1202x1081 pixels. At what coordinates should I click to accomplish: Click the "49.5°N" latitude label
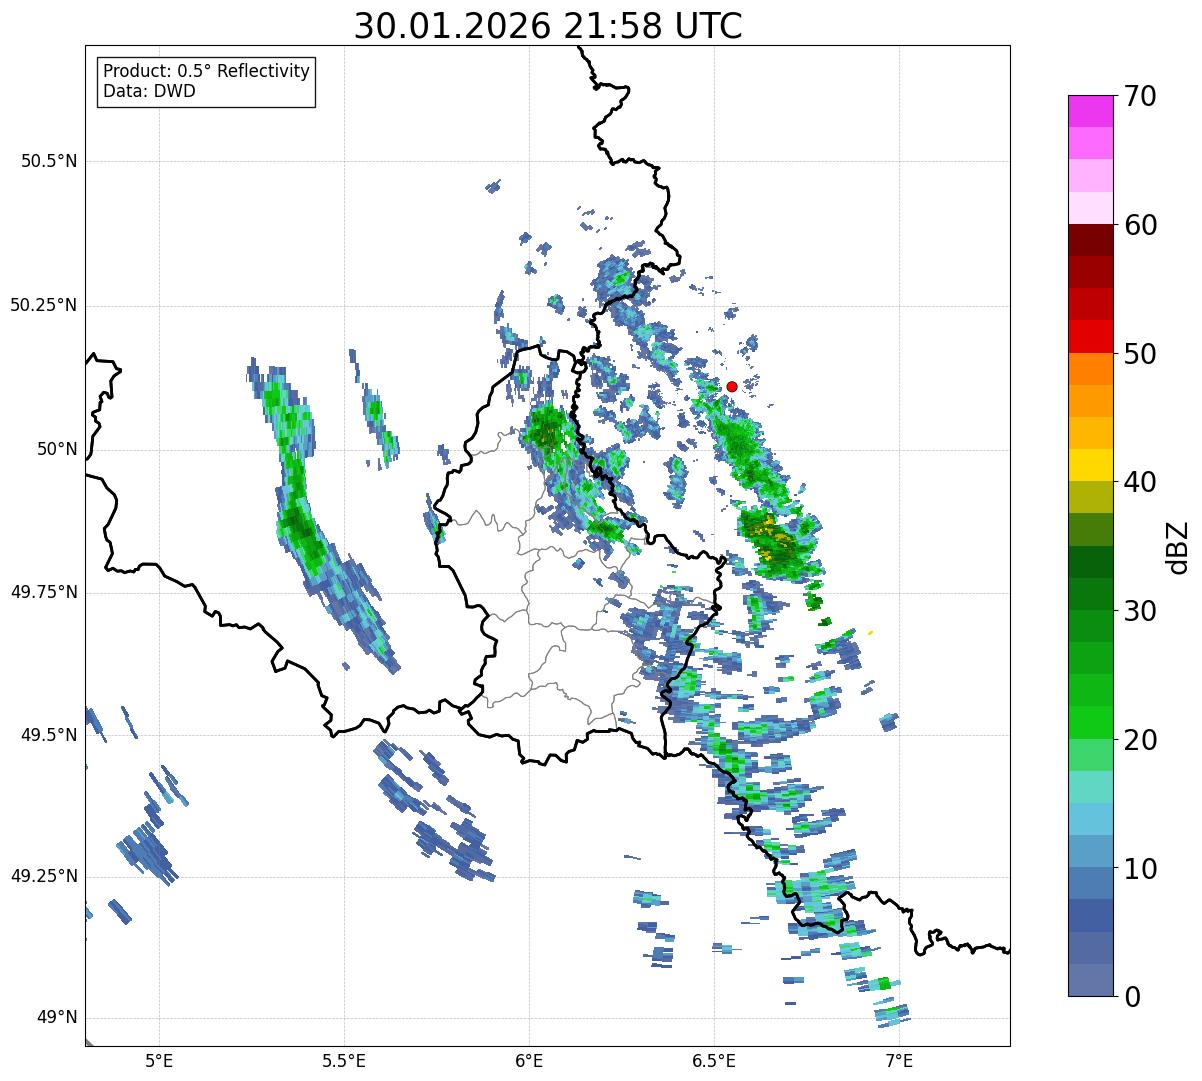(x=48, y=735)
